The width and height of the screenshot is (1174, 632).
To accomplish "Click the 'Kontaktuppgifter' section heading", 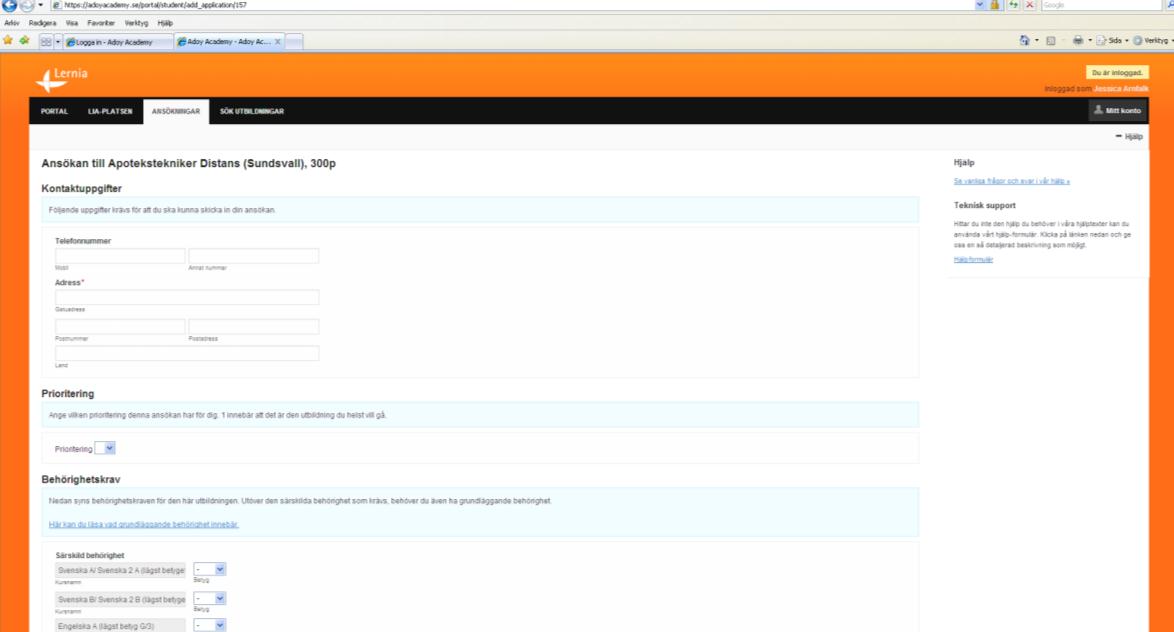I will point(82,189).
